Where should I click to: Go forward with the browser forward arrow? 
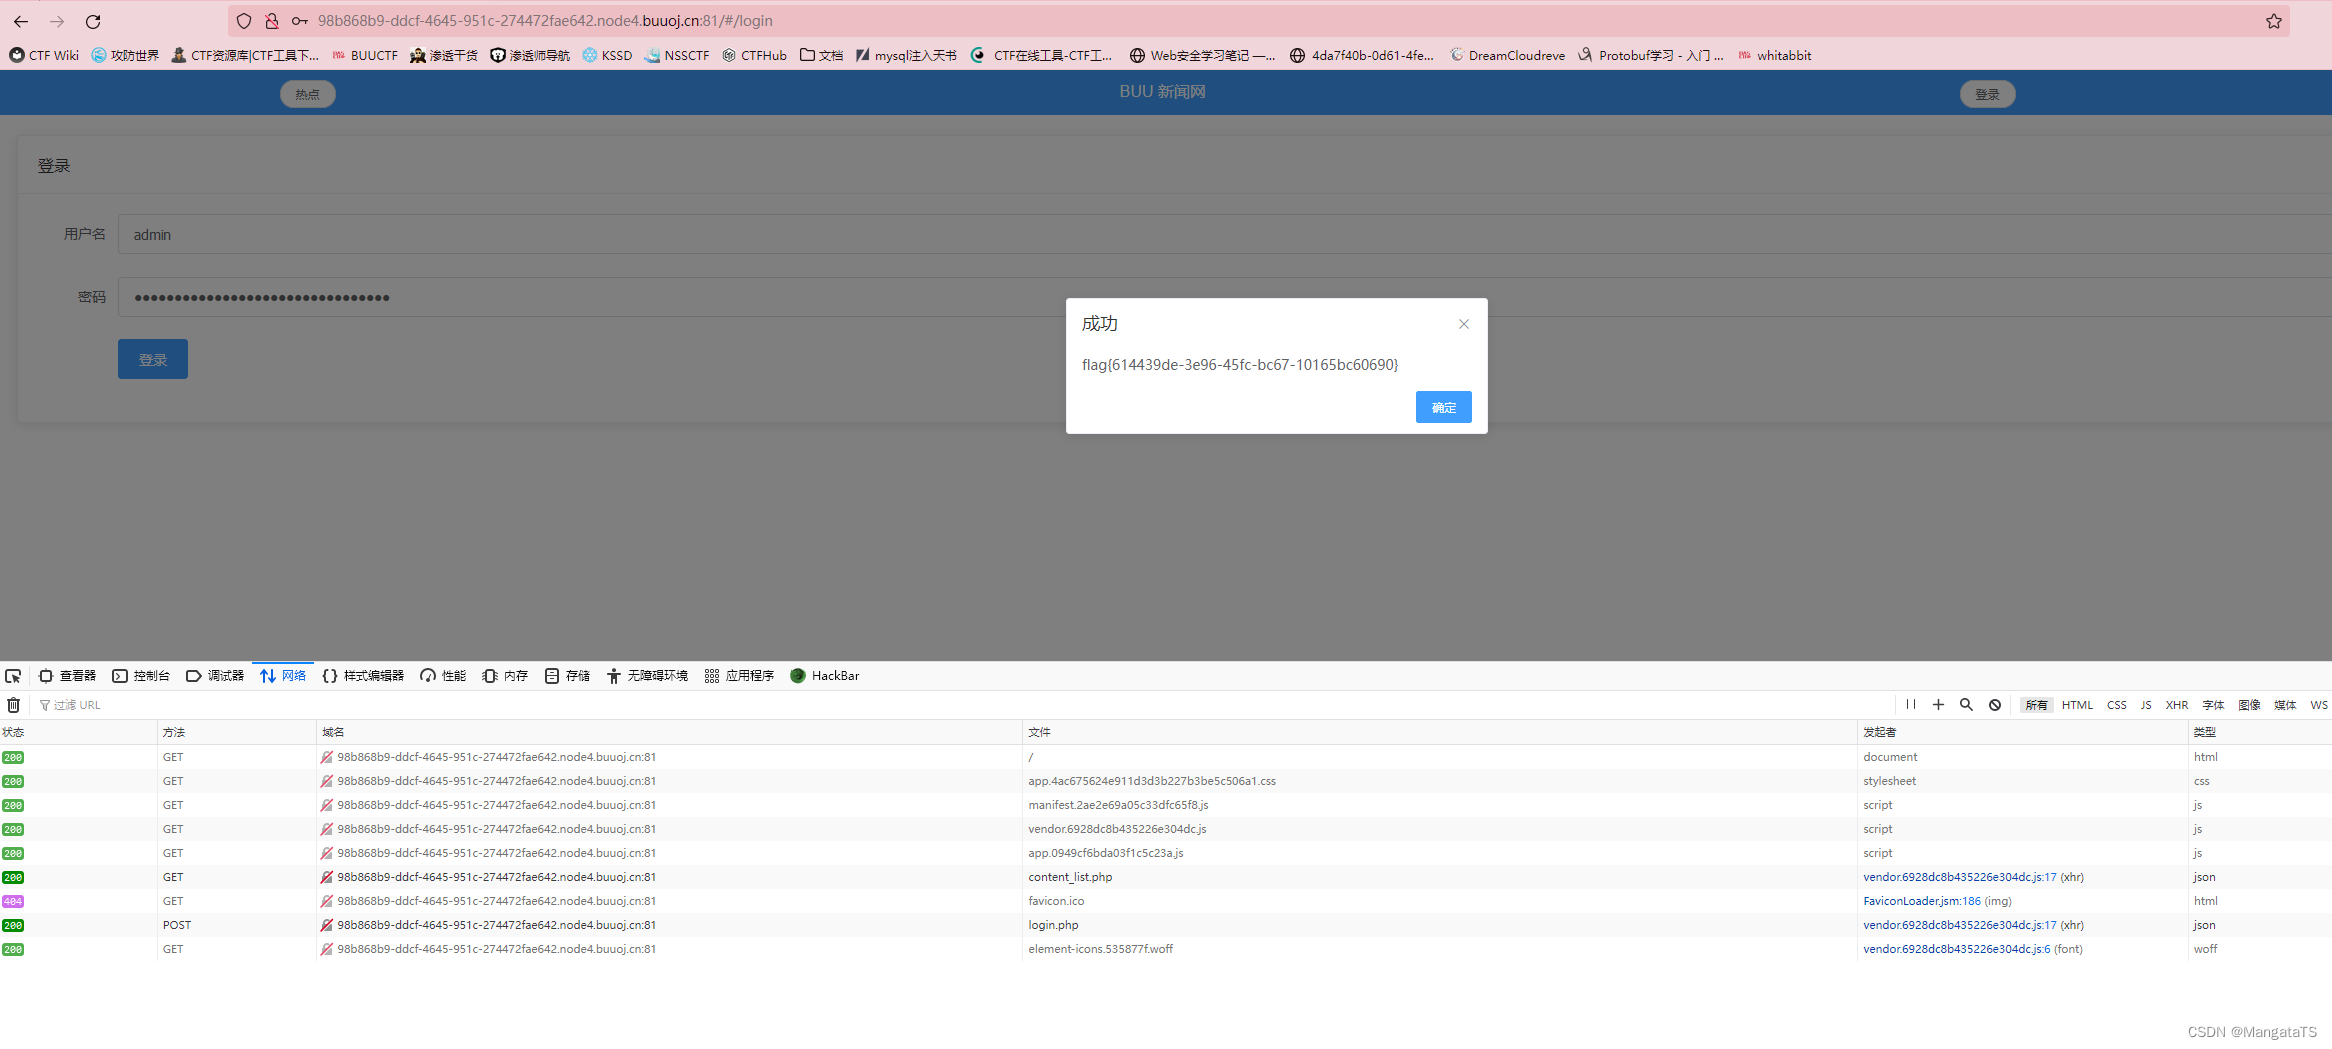tap(57, 21)
